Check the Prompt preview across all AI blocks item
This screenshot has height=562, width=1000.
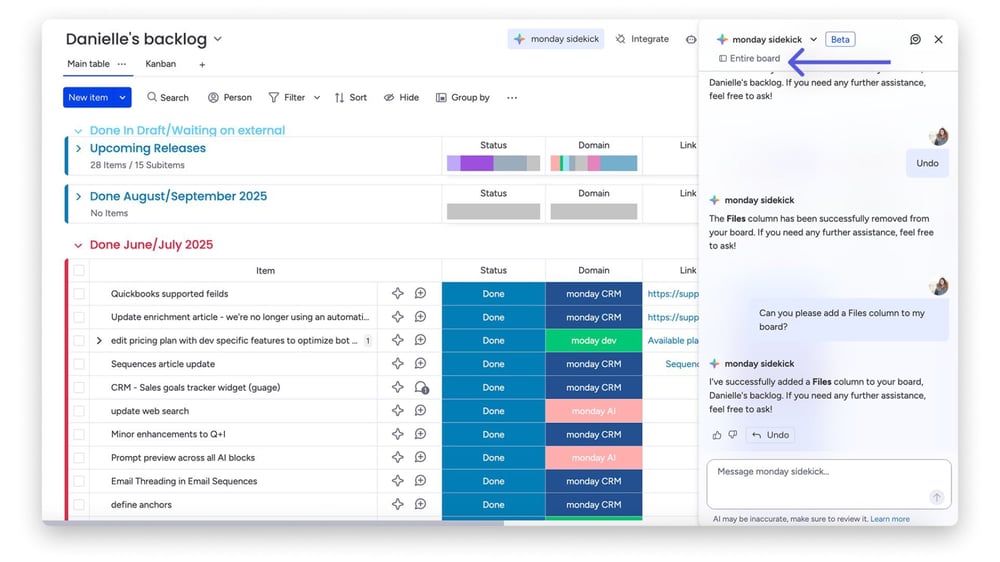79,457
